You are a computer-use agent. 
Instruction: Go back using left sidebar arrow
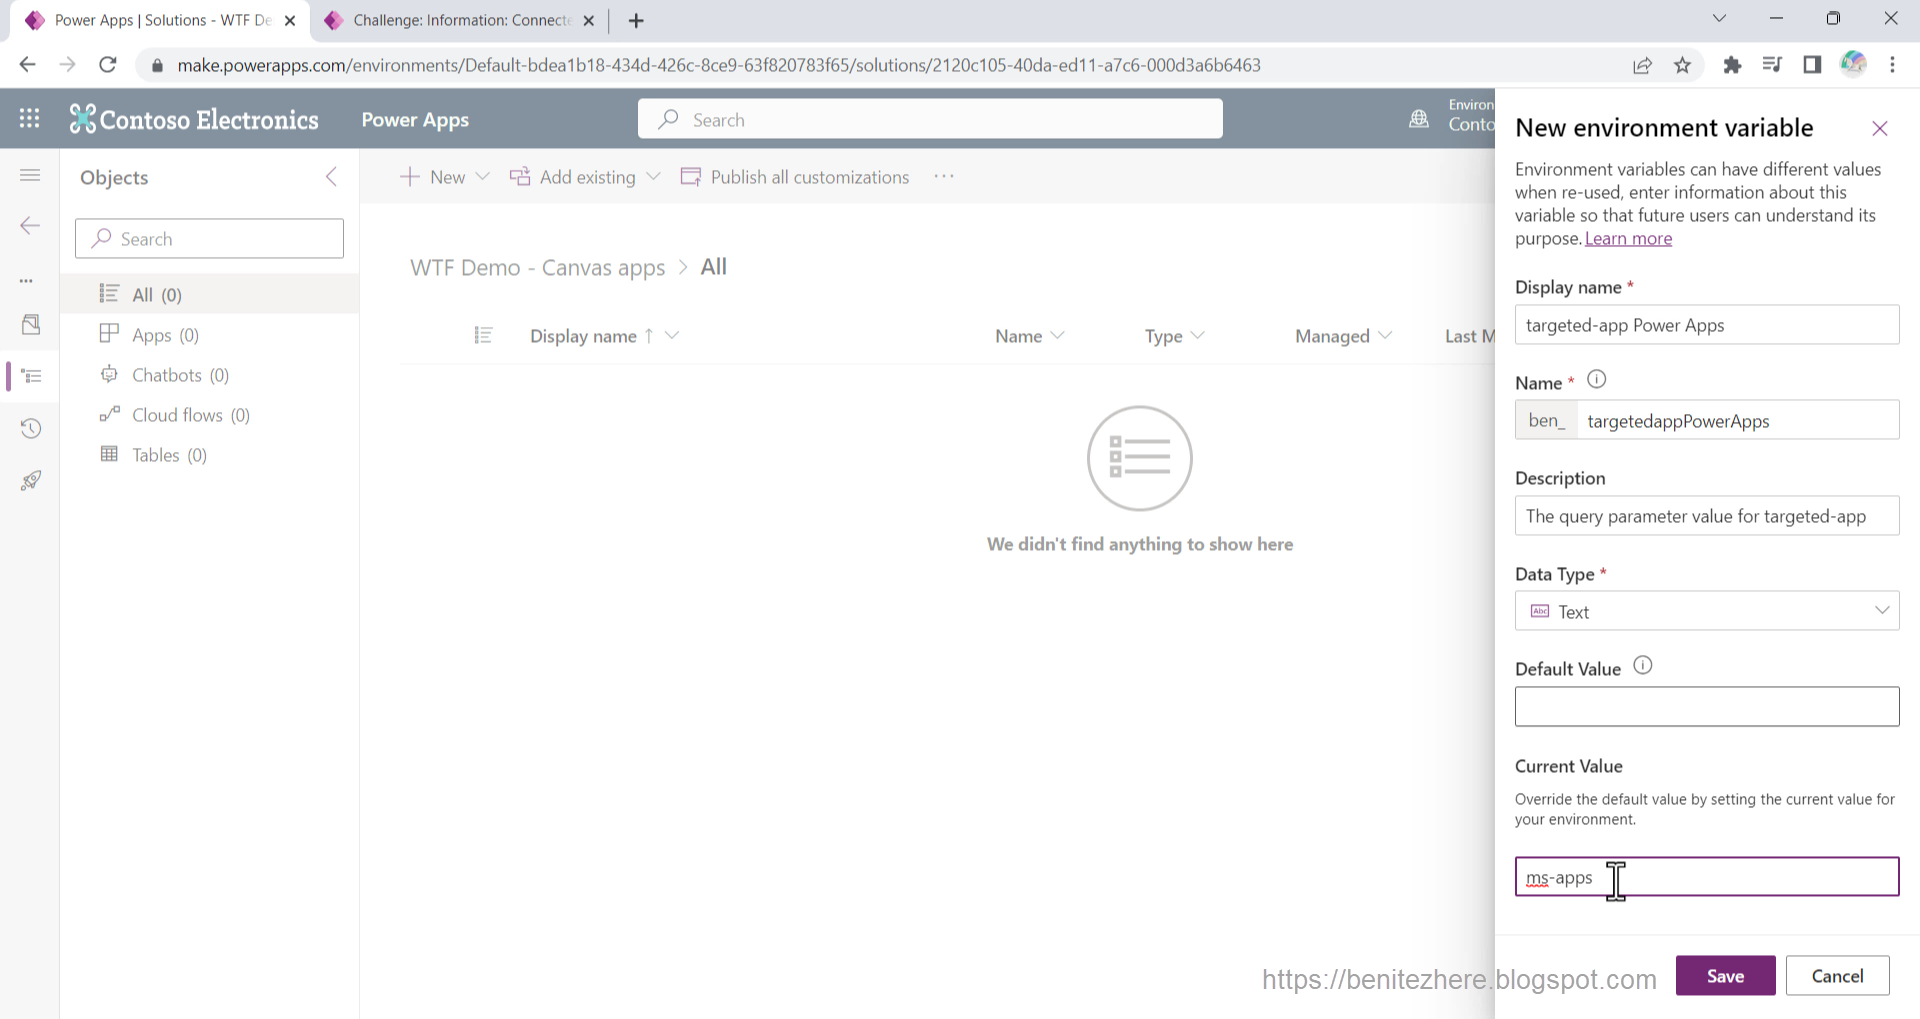(30, 225)
